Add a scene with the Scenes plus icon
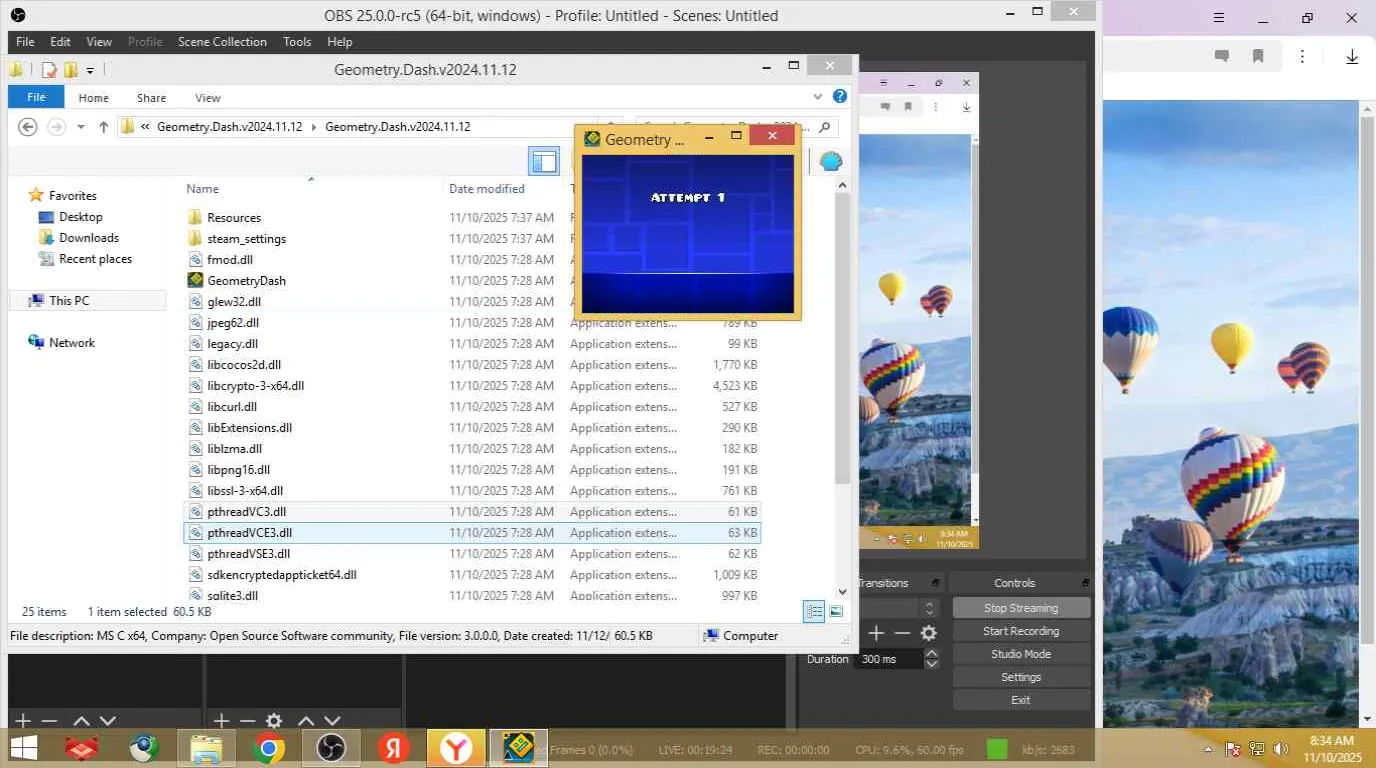The image size is (1376, 768). click(23, 721)
